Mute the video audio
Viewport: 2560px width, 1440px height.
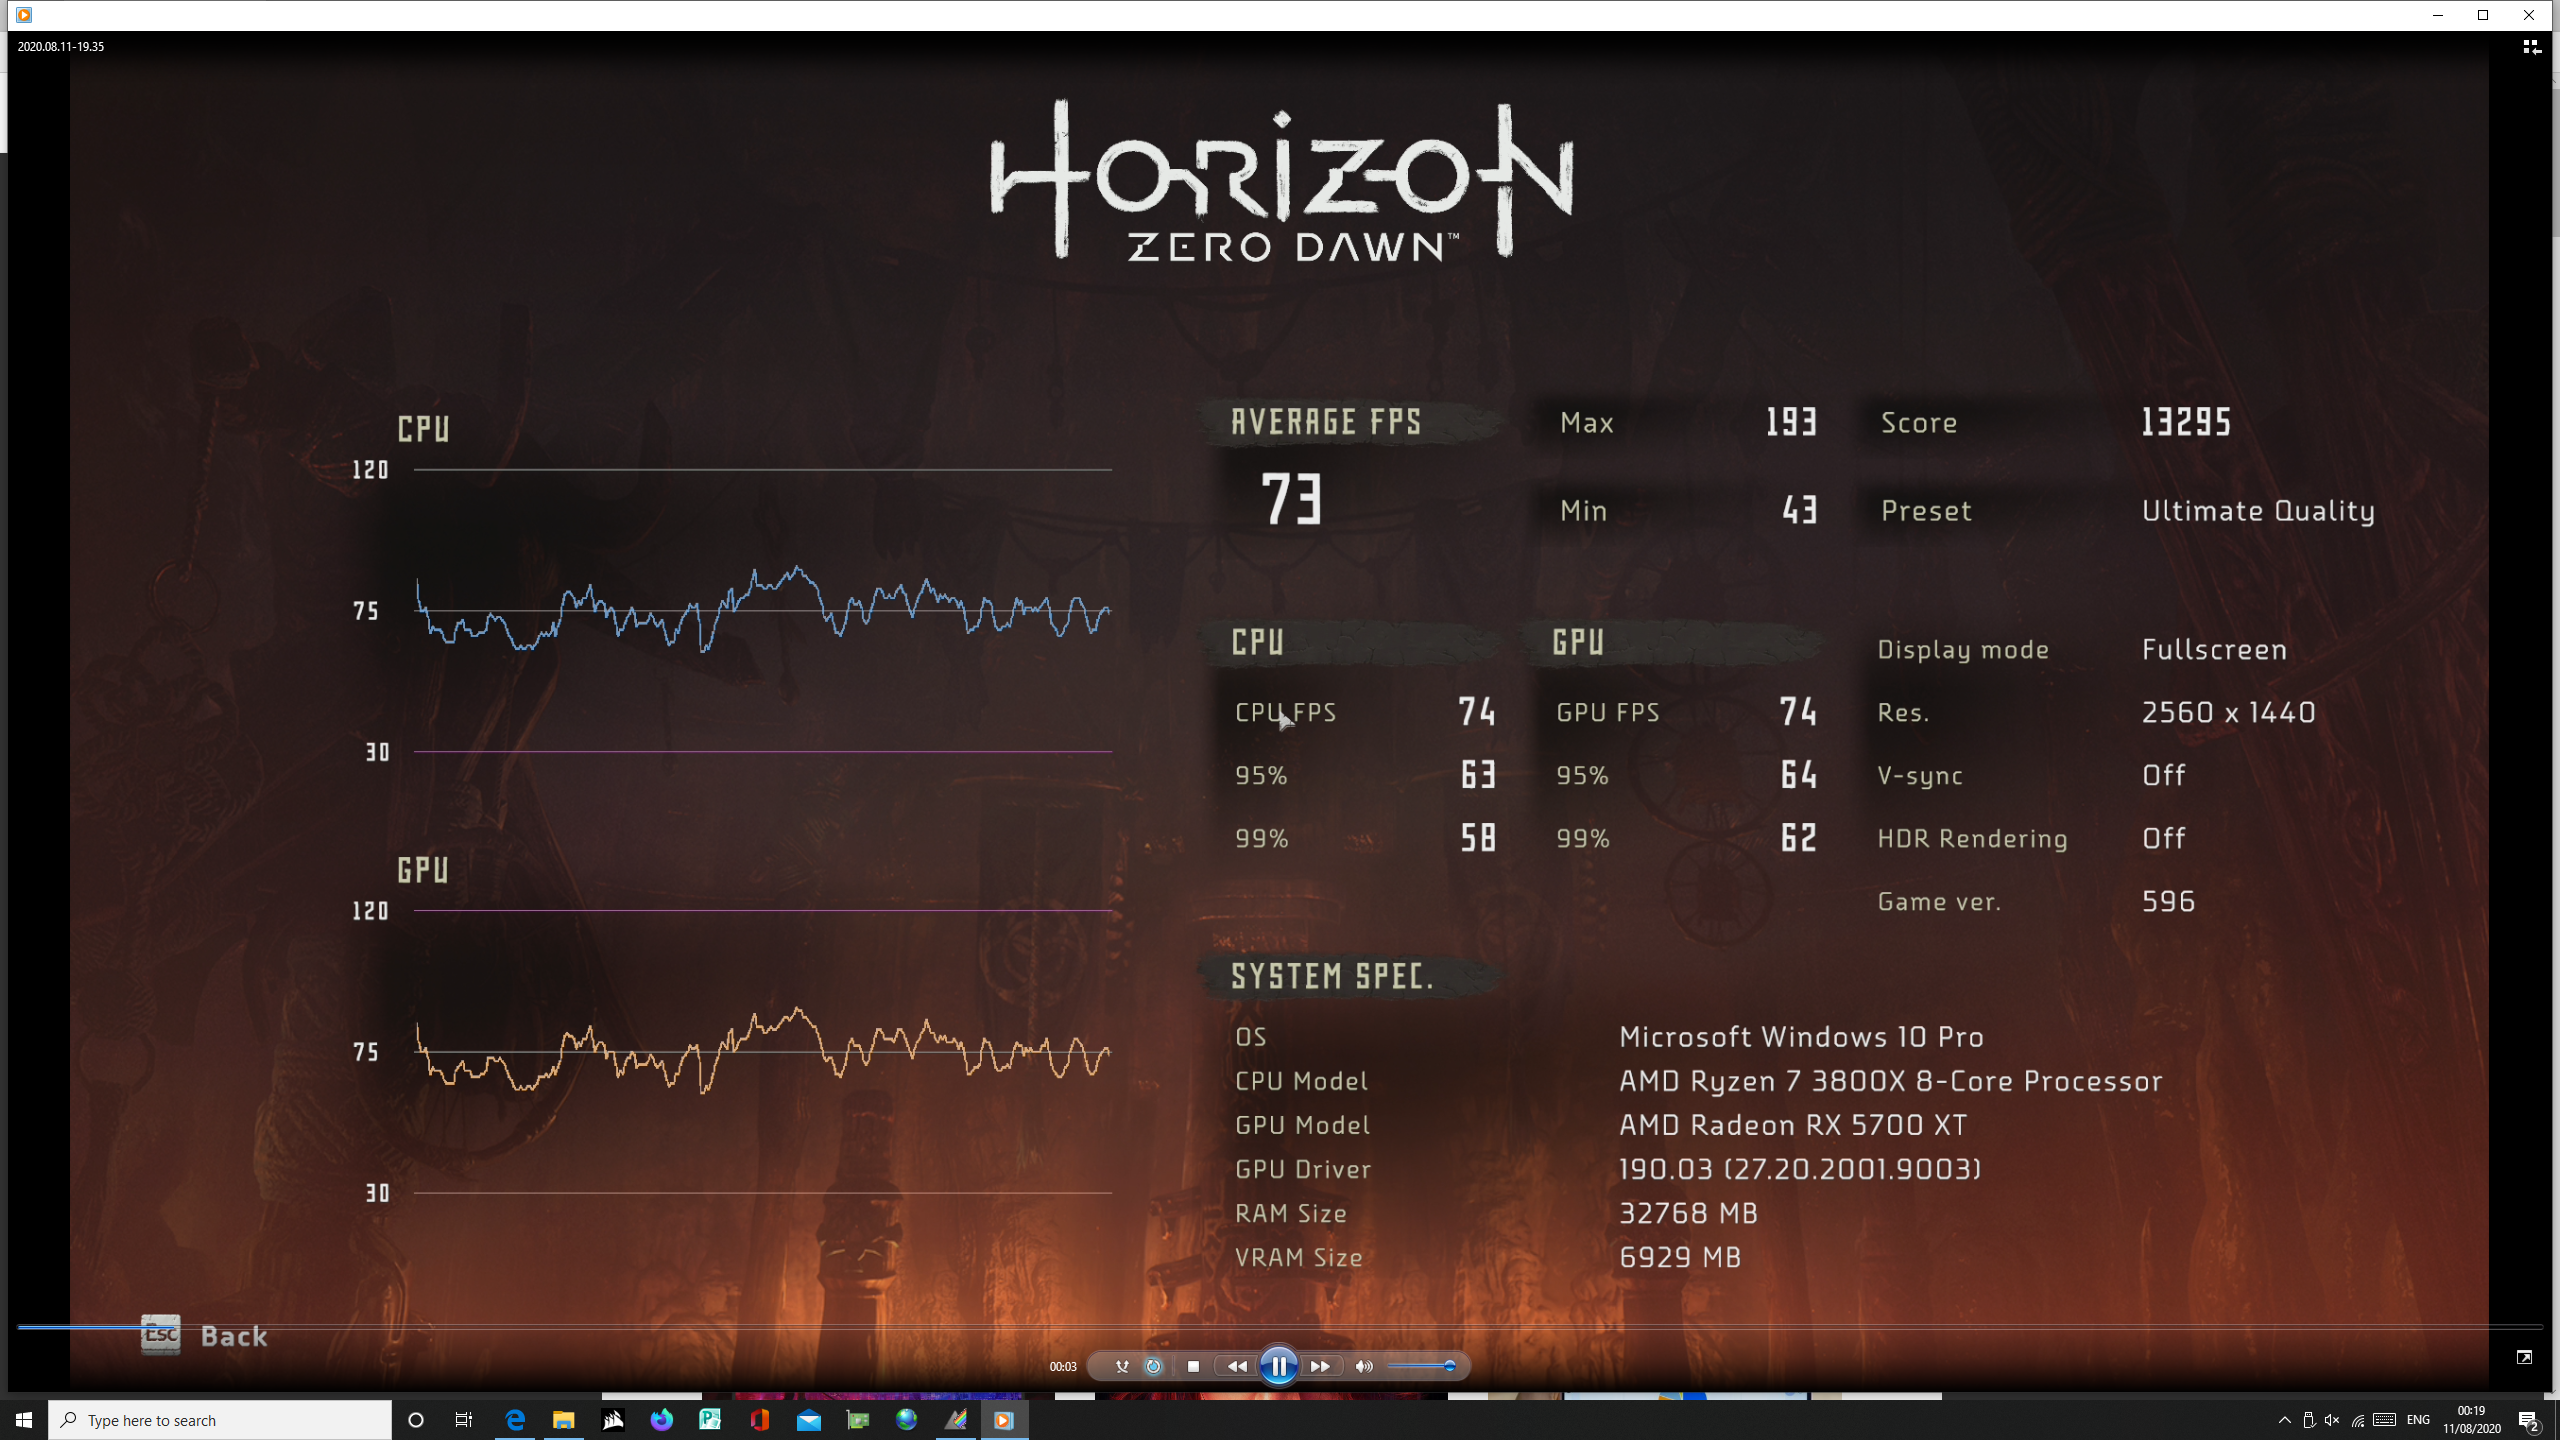(1363, 1365)
